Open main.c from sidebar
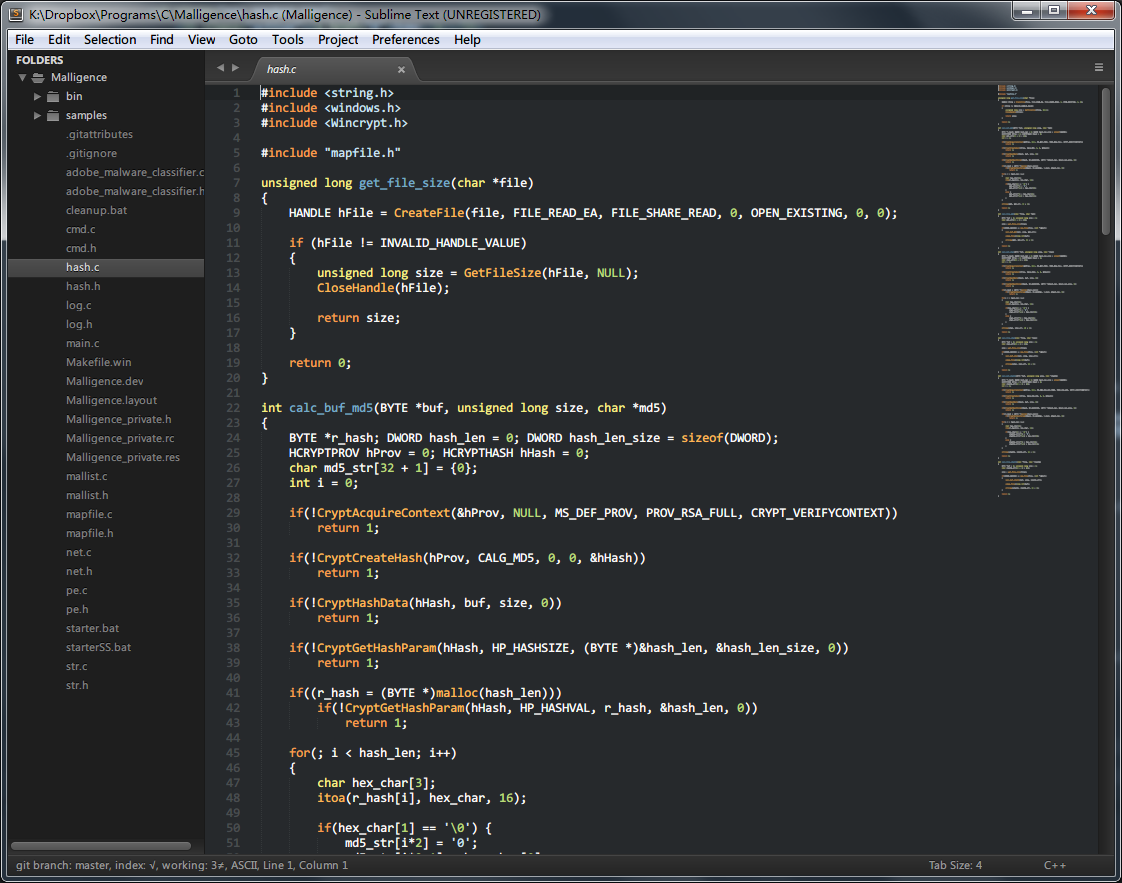The width and height of the screenshot is (1122, 883). [82, 343]
